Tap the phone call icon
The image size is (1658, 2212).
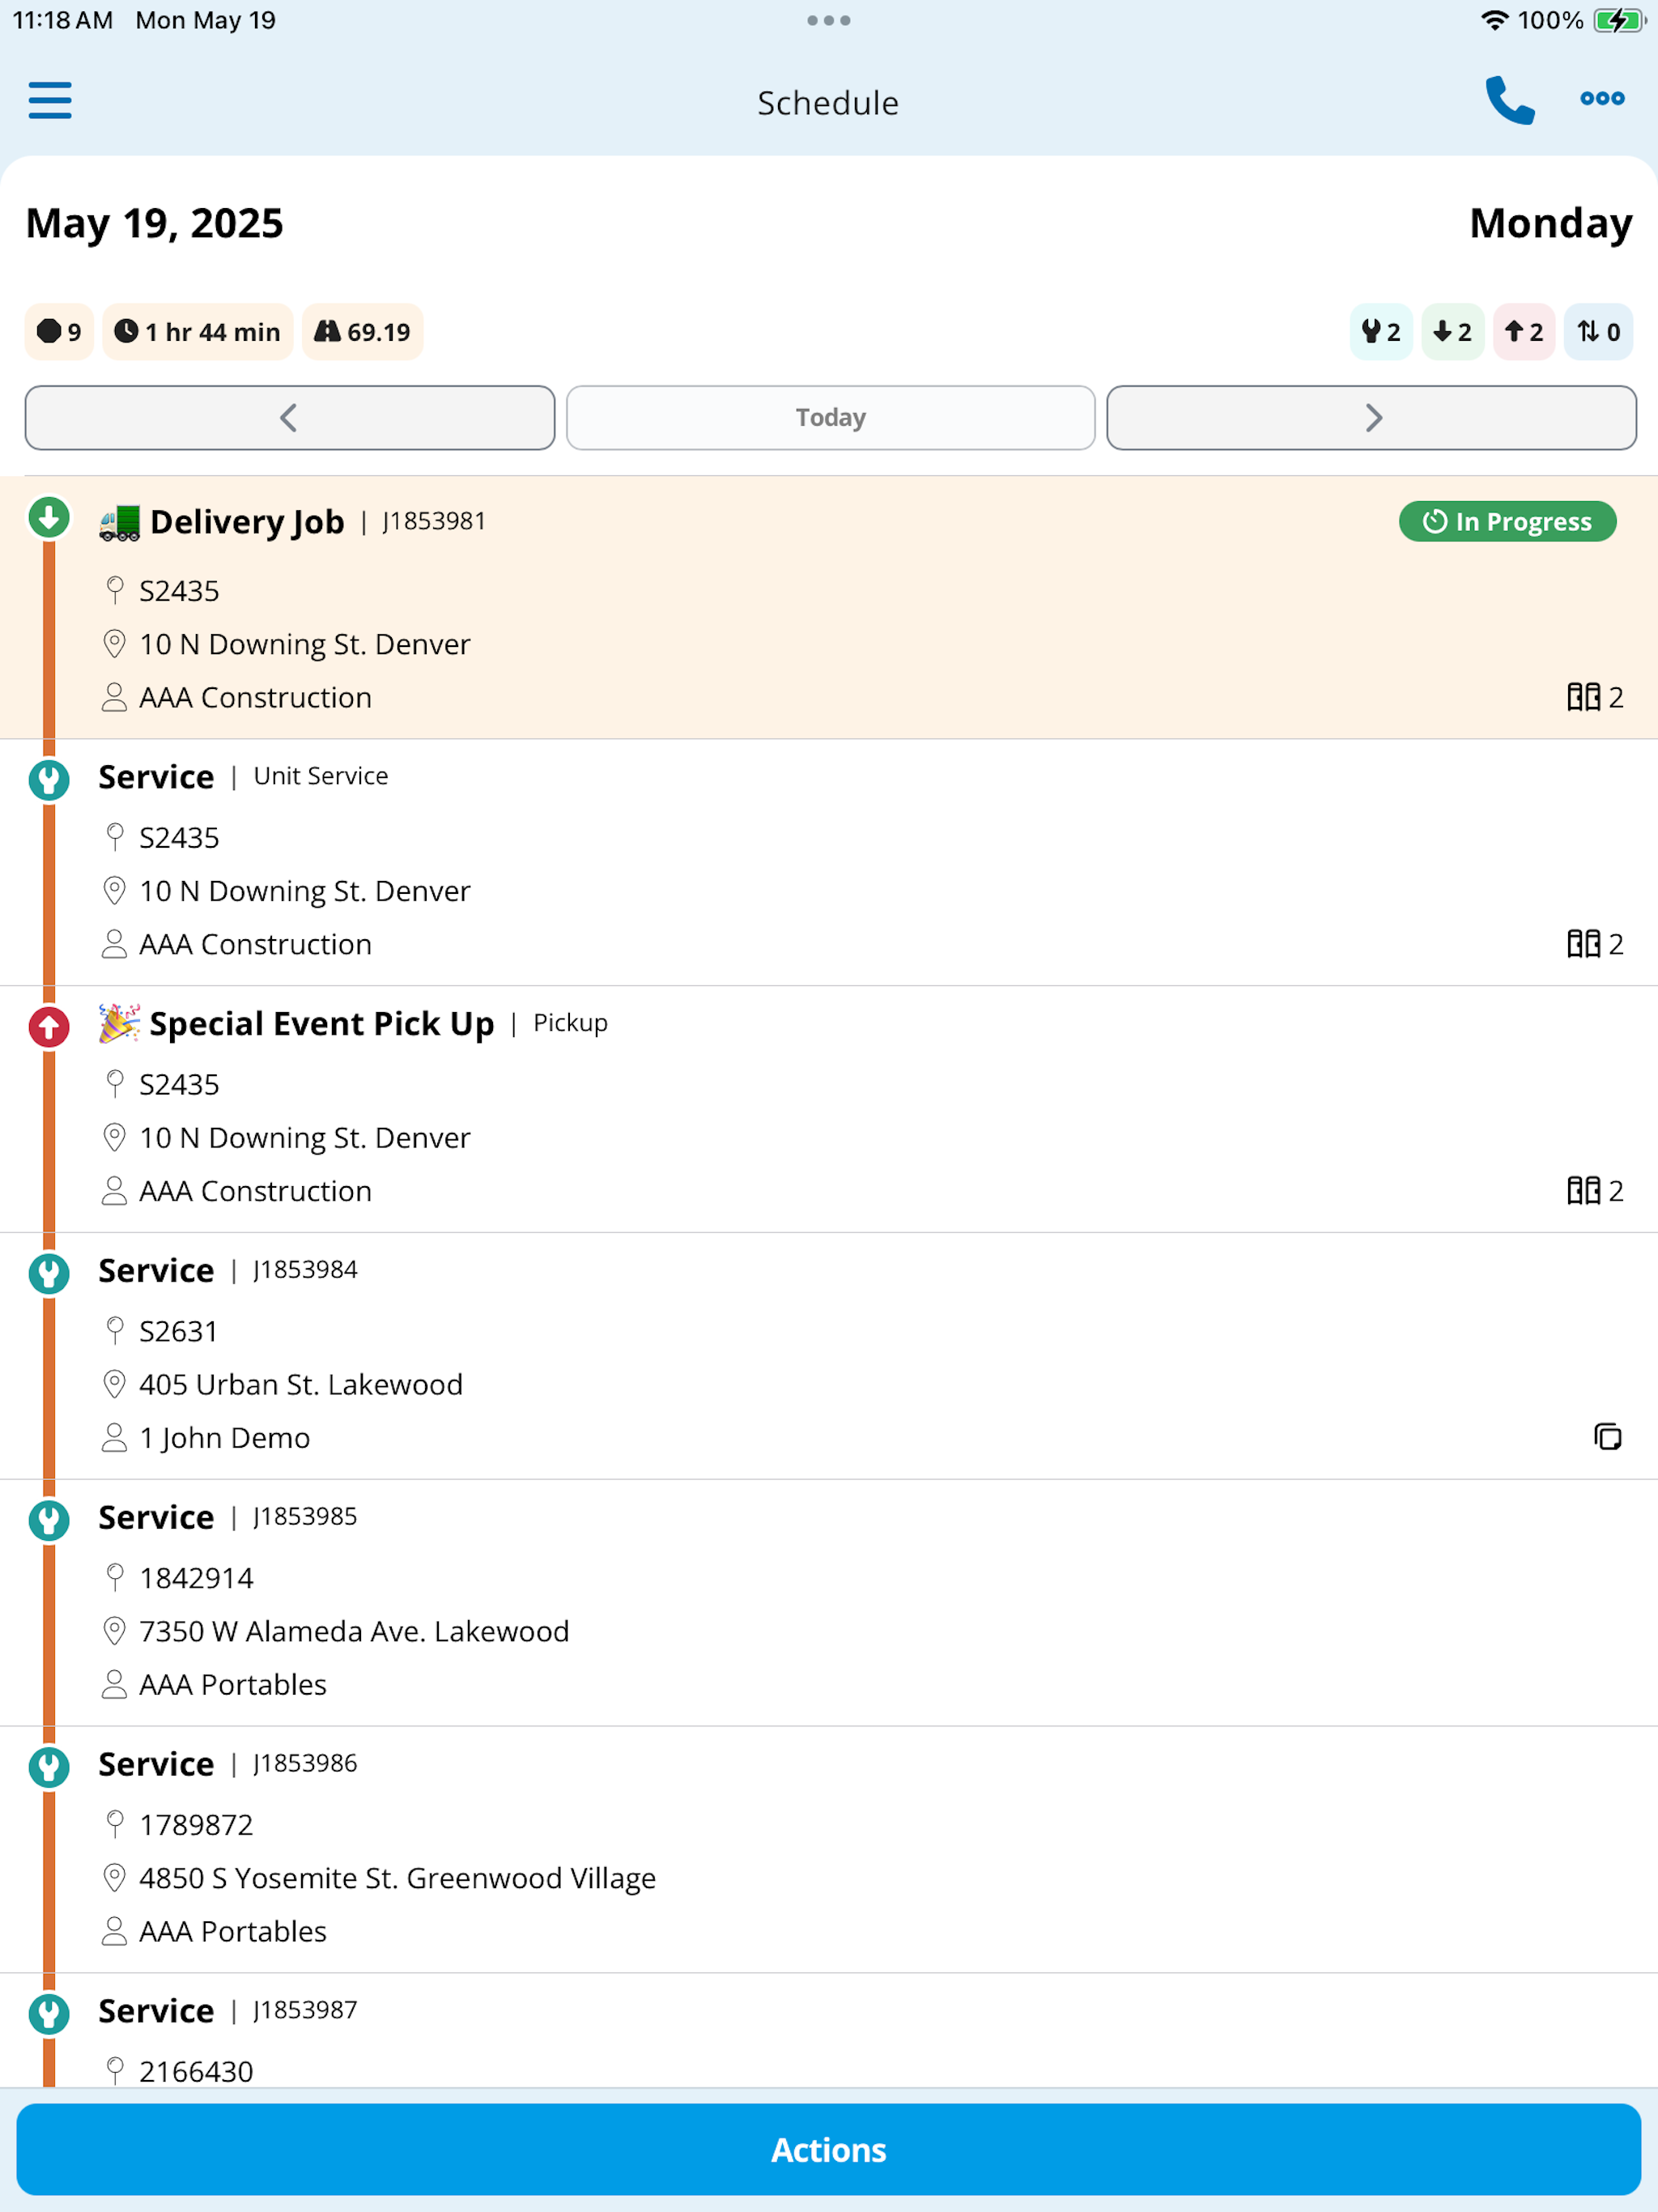tap(1509, 100)
